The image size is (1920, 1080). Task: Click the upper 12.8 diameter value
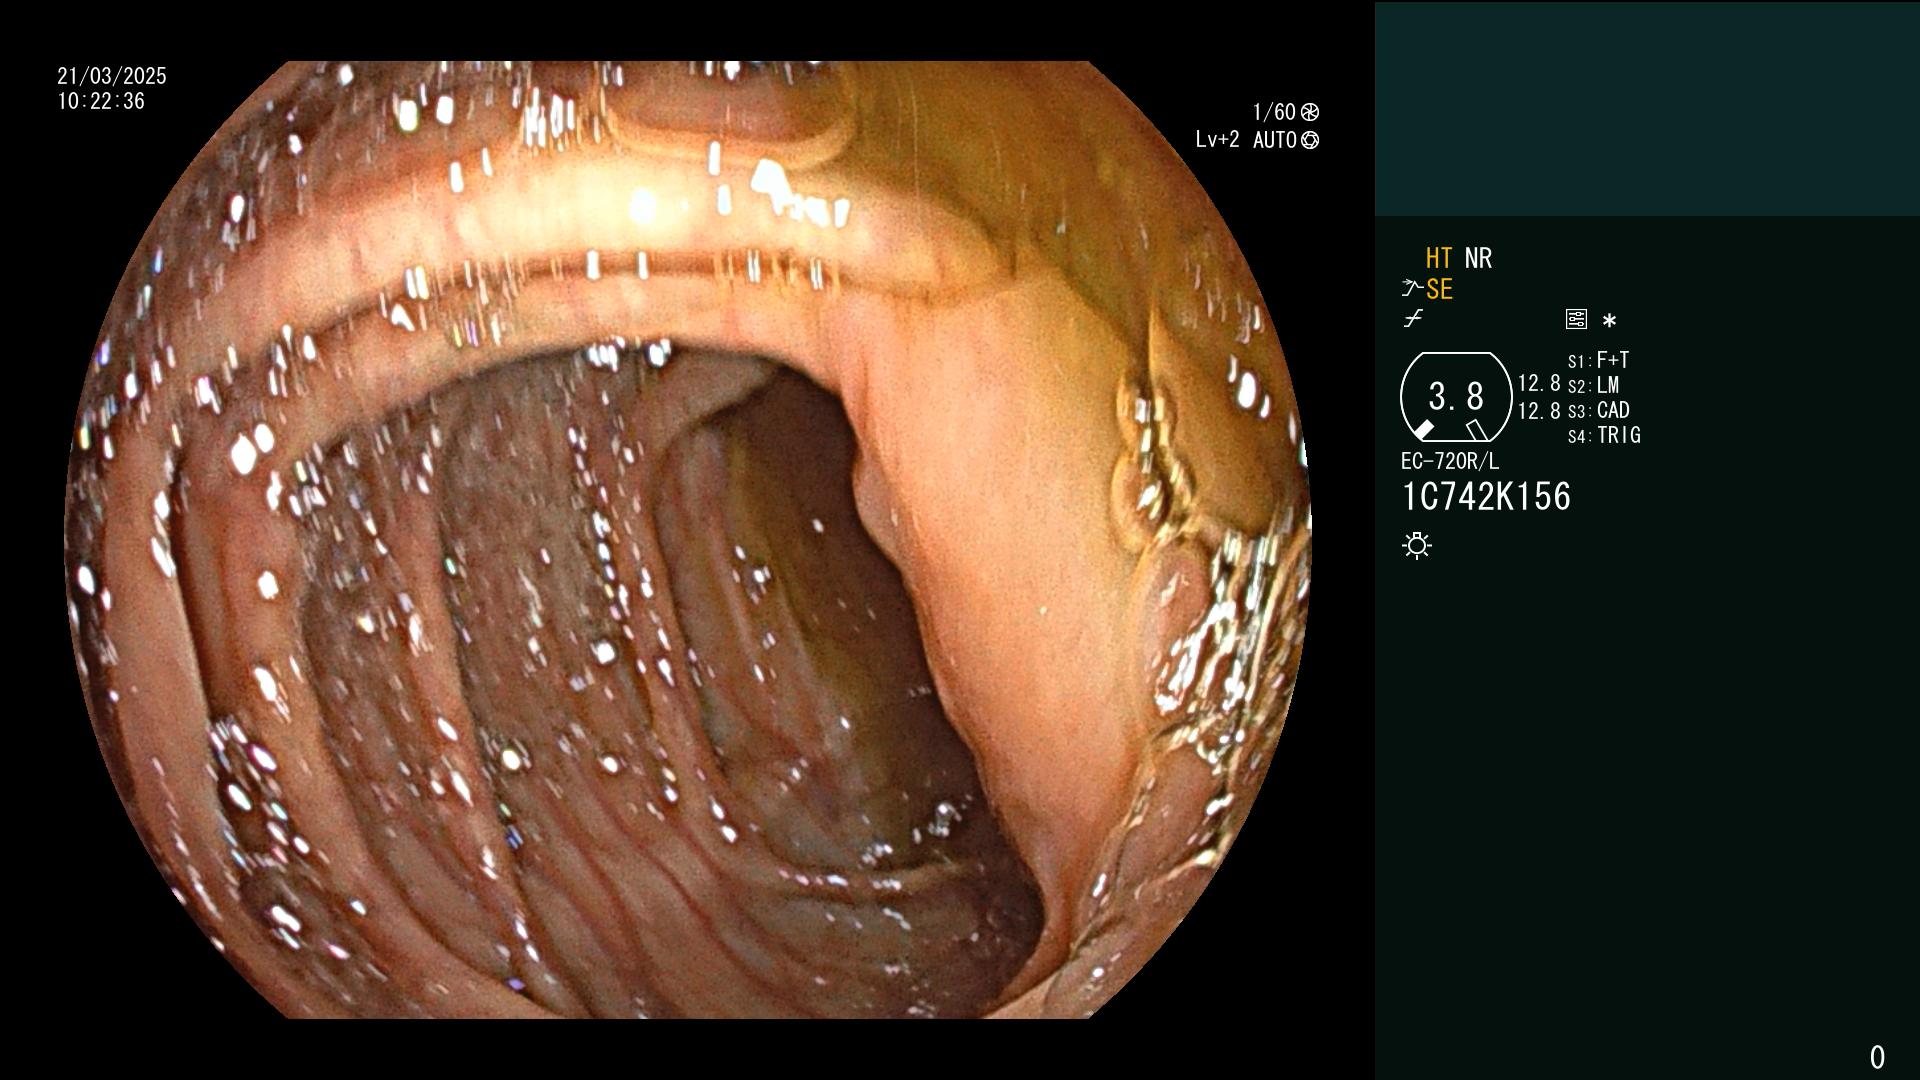(1539, 384)
